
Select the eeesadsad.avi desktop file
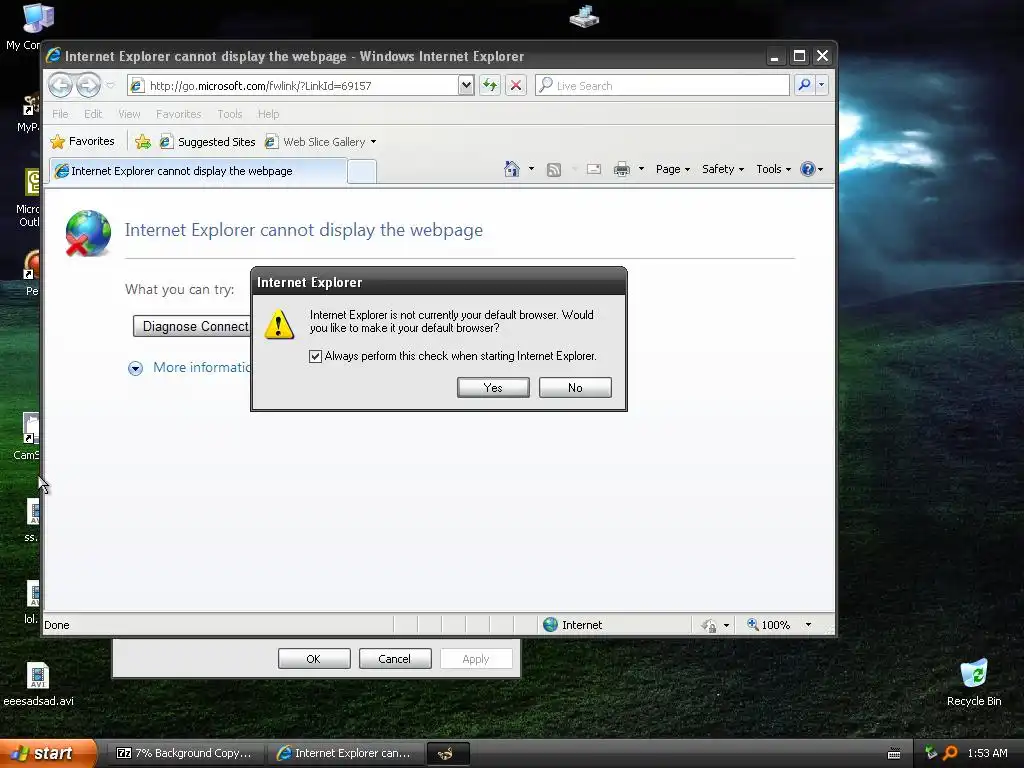tap(38, 684)
